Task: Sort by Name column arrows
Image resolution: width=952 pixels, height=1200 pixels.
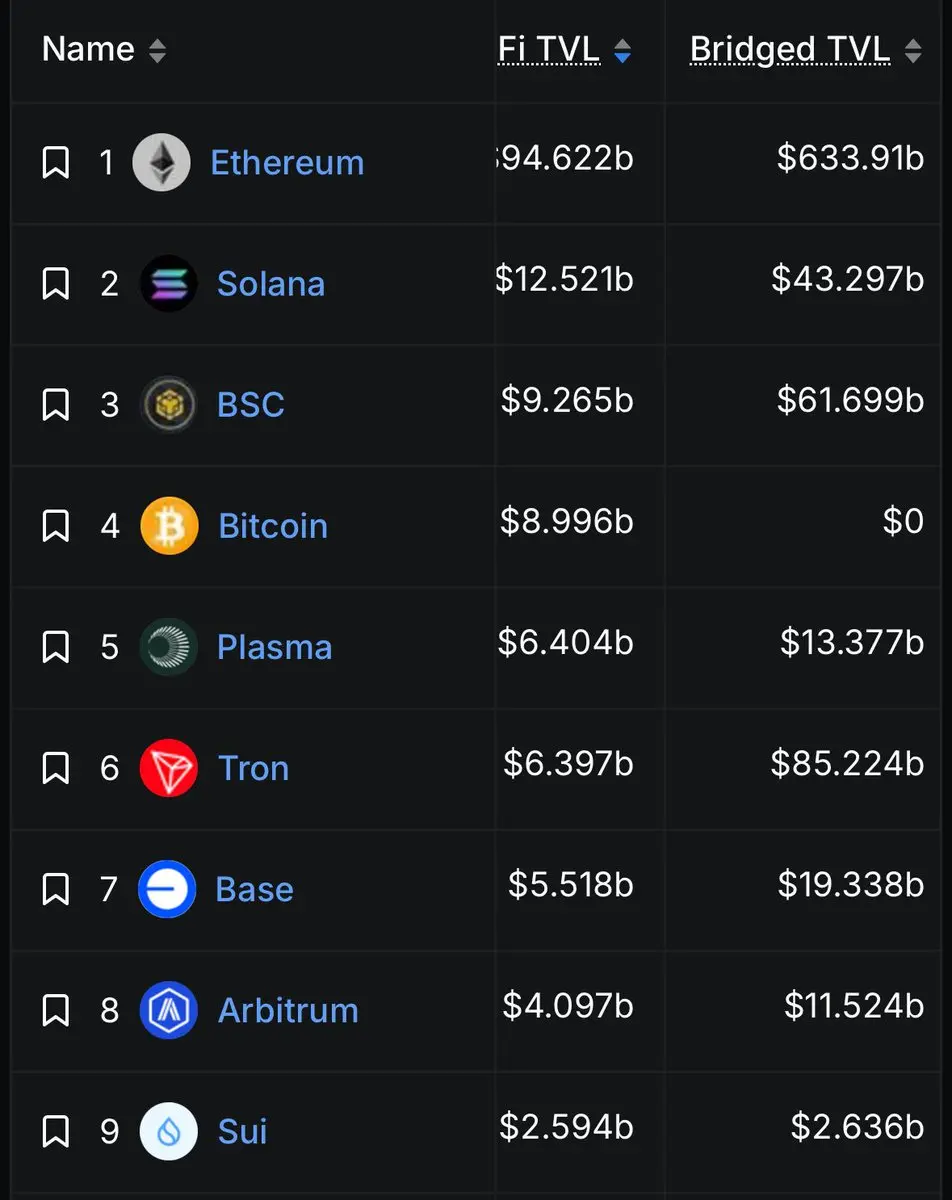Action: tap(157, 50)
